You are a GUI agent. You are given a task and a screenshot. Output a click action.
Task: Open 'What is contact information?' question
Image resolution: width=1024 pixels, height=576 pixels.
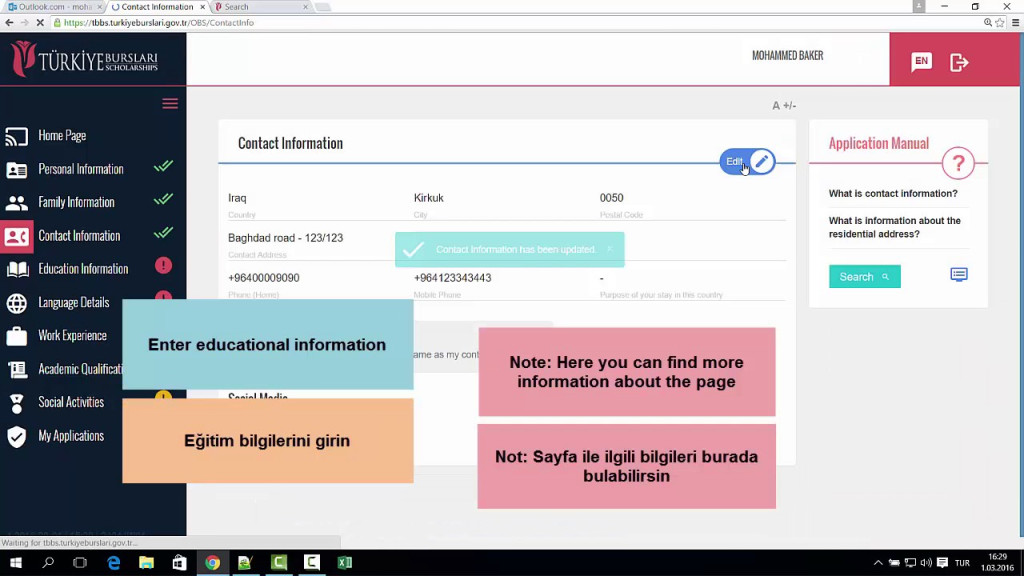[x=893, y=194]
